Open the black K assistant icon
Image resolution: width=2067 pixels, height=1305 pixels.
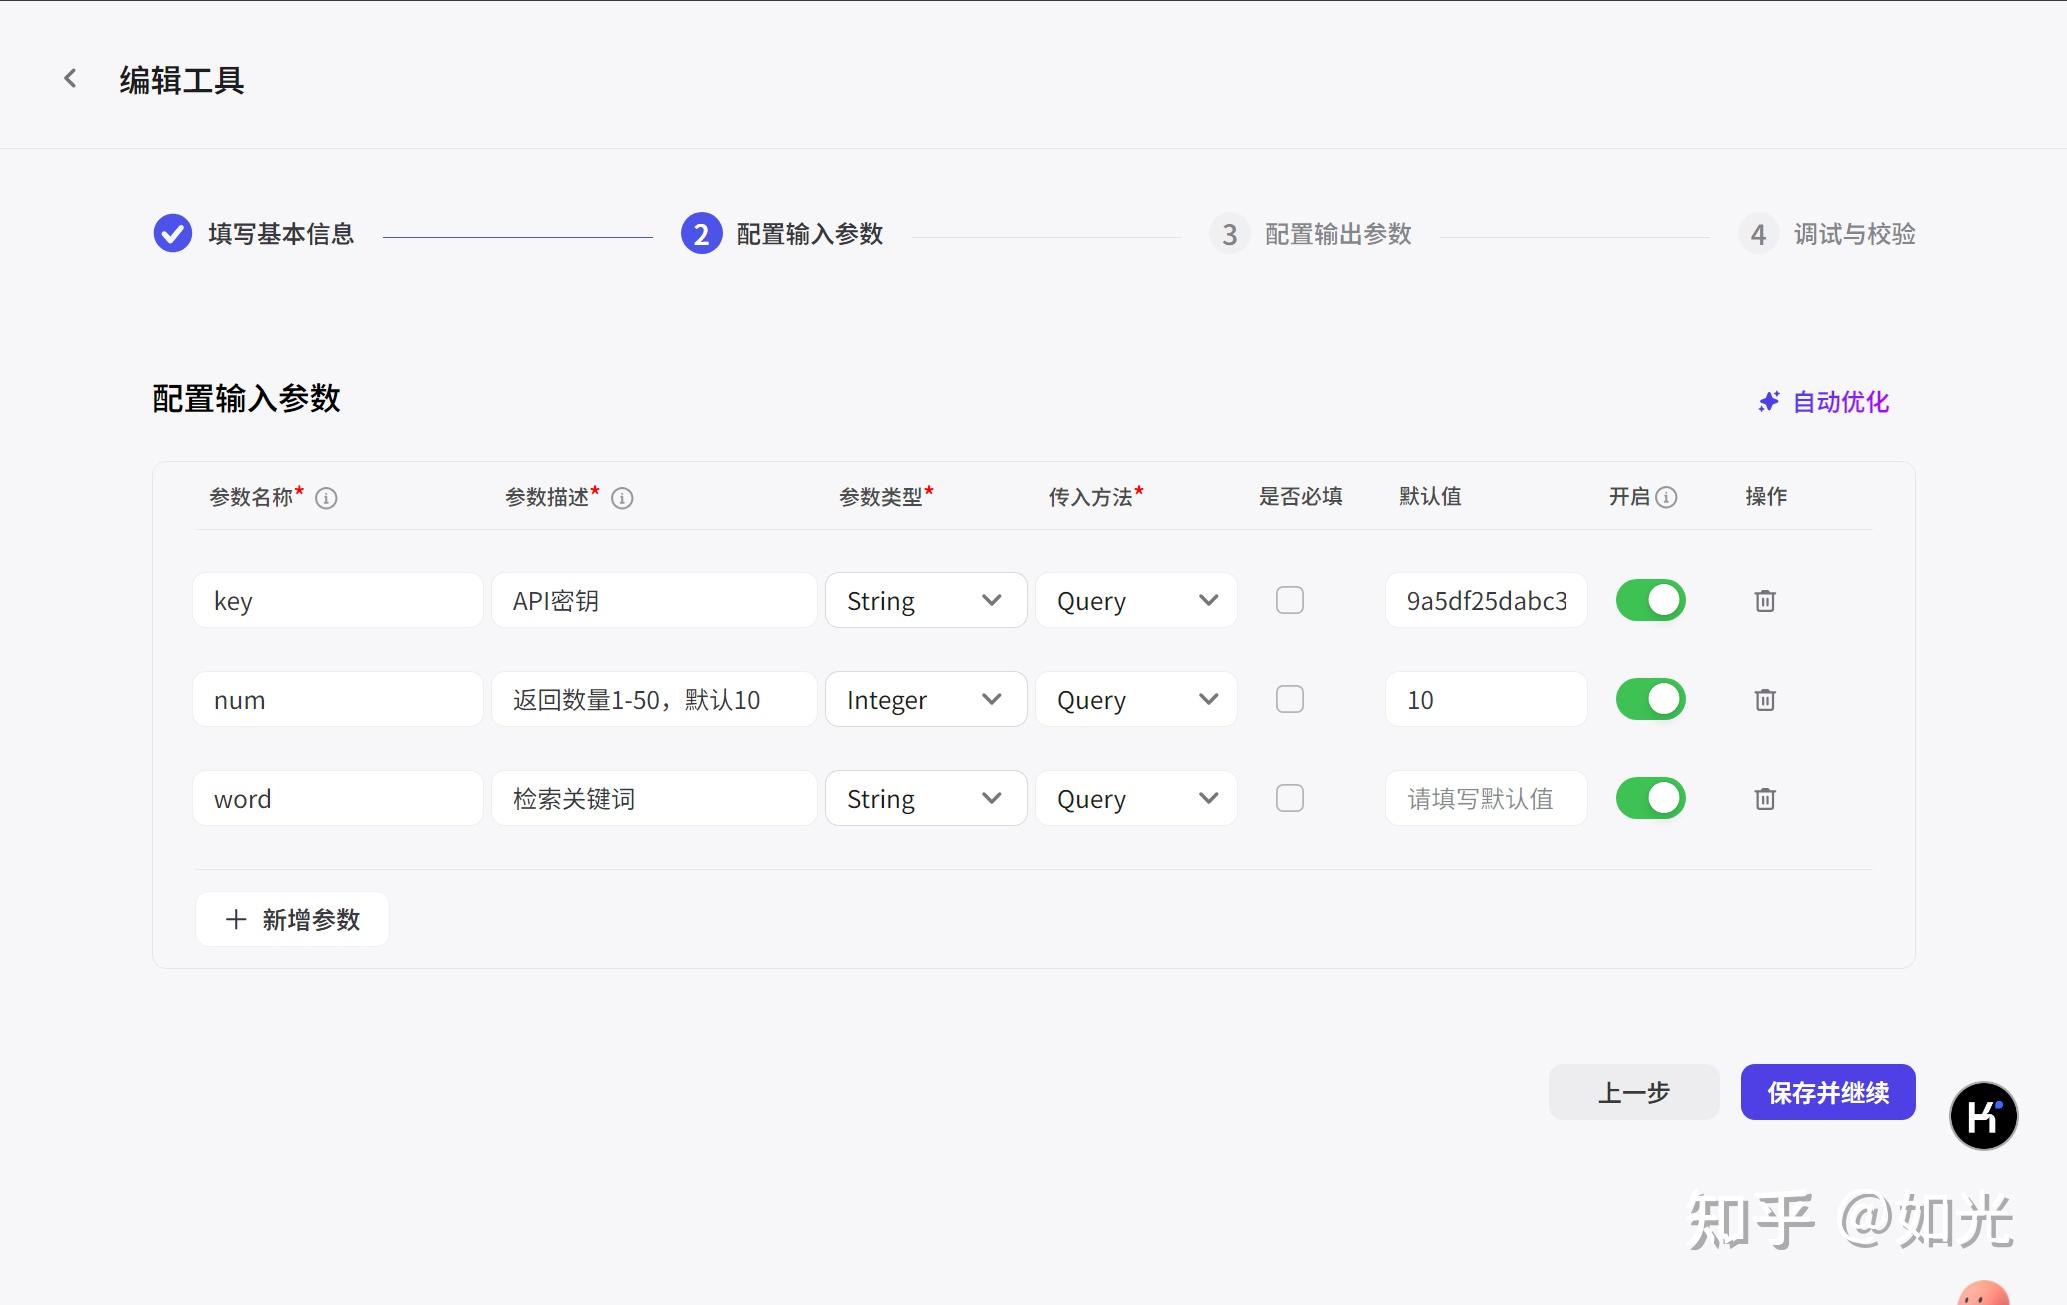1983,1116
